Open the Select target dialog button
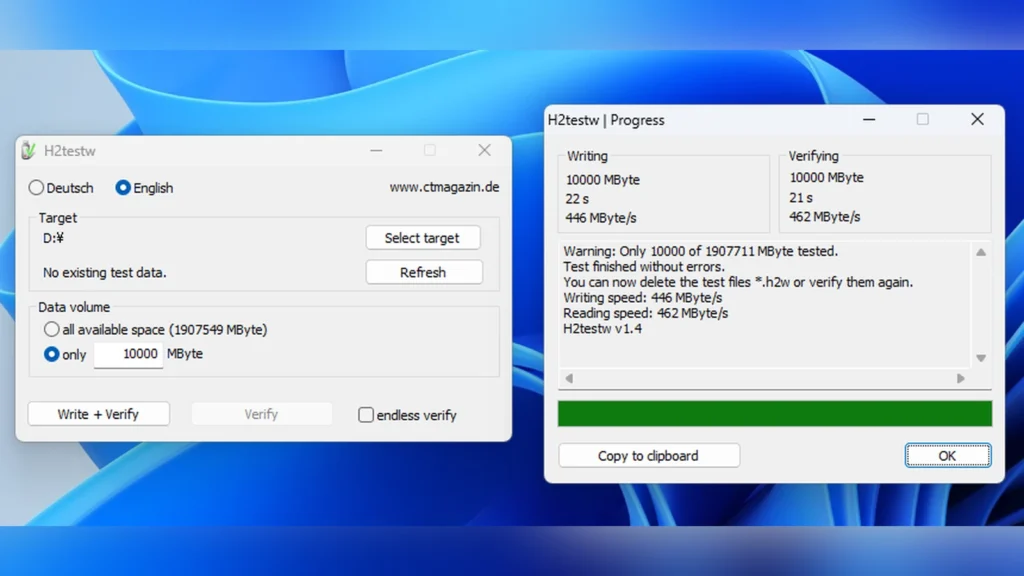 click(423, 238)
